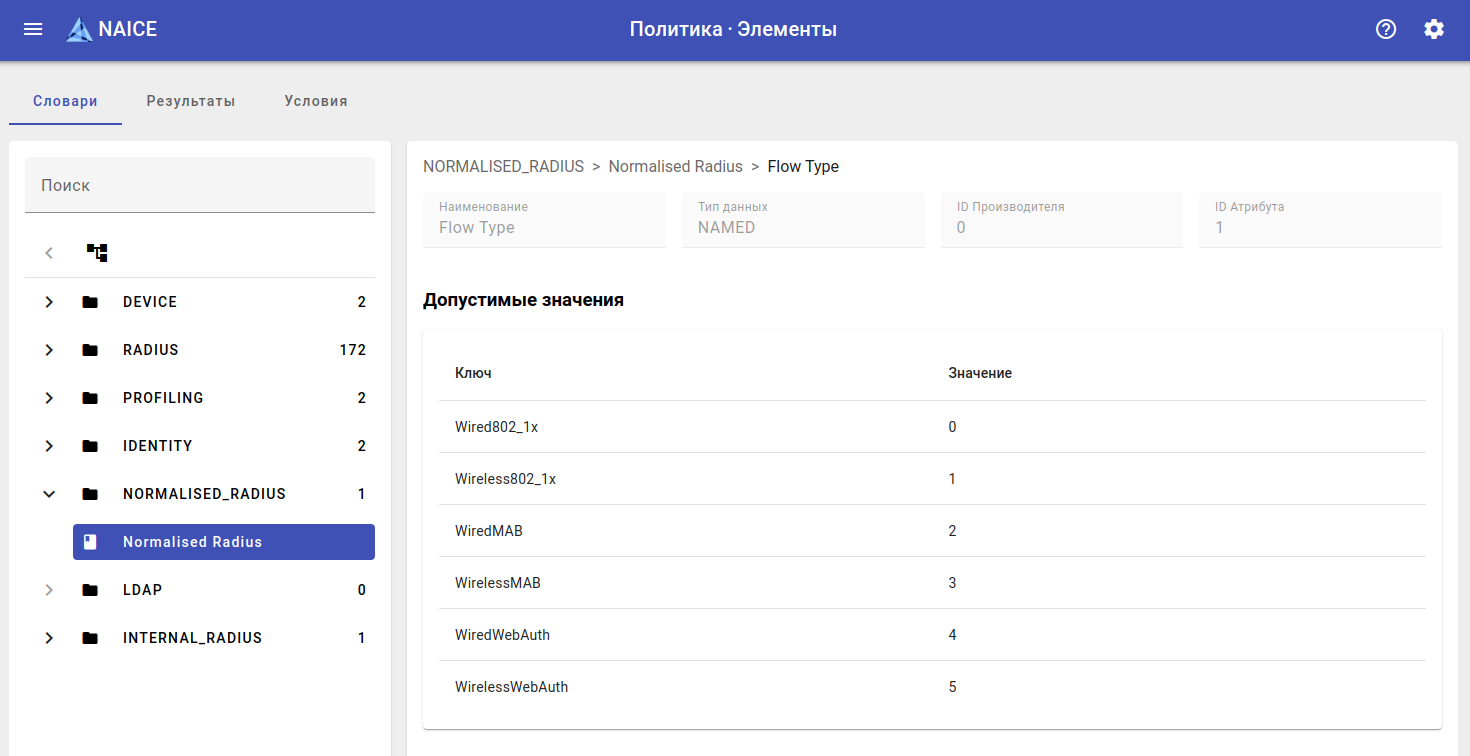Image resolution: width=1470 pixels, height=756 pixels.
Task: Click the back arrow in dictionary tree
Action: point(49,252)
